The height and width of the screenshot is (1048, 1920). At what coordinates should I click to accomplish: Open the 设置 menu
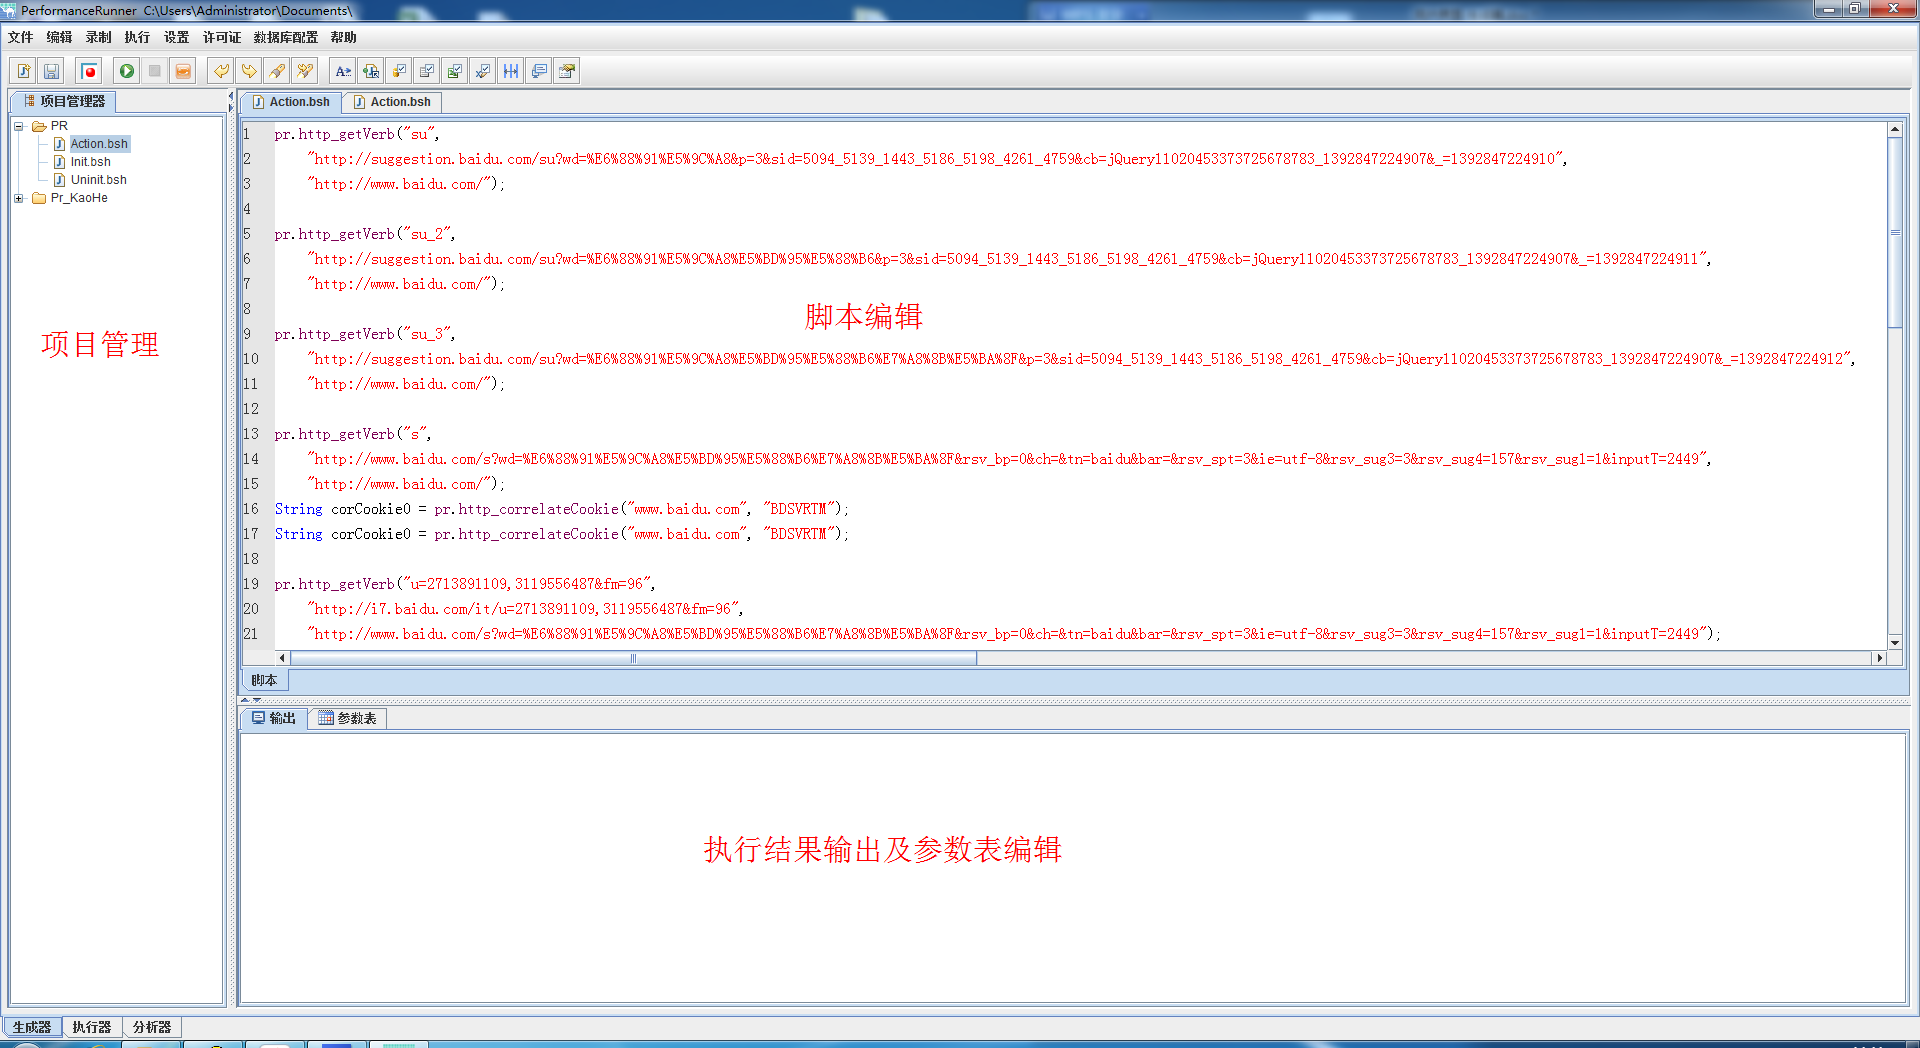click(x=176, y=38)
